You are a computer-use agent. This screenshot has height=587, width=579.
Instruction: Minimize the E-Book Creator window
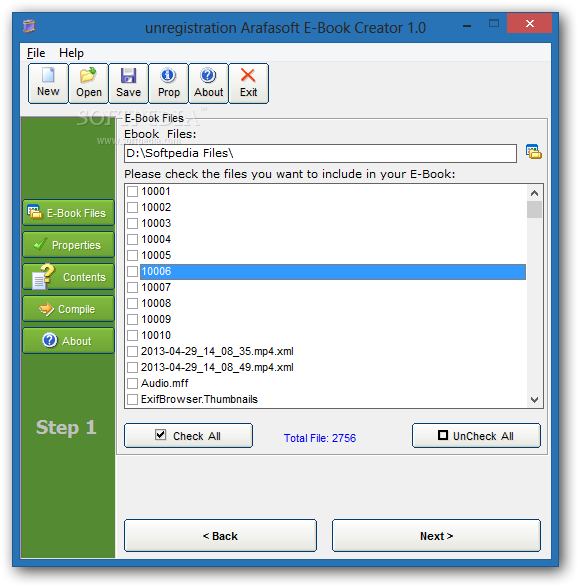click(x=467, y=25)
